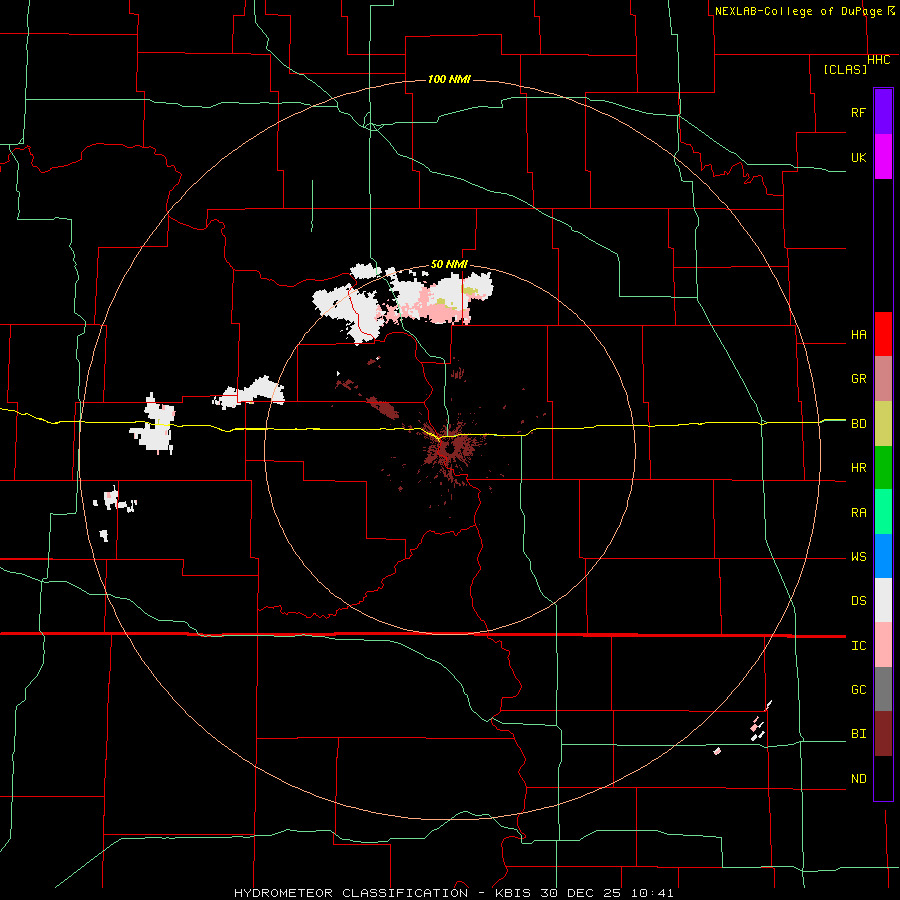
Task: Click the WS legend label
Action: (x=858, y=557)
